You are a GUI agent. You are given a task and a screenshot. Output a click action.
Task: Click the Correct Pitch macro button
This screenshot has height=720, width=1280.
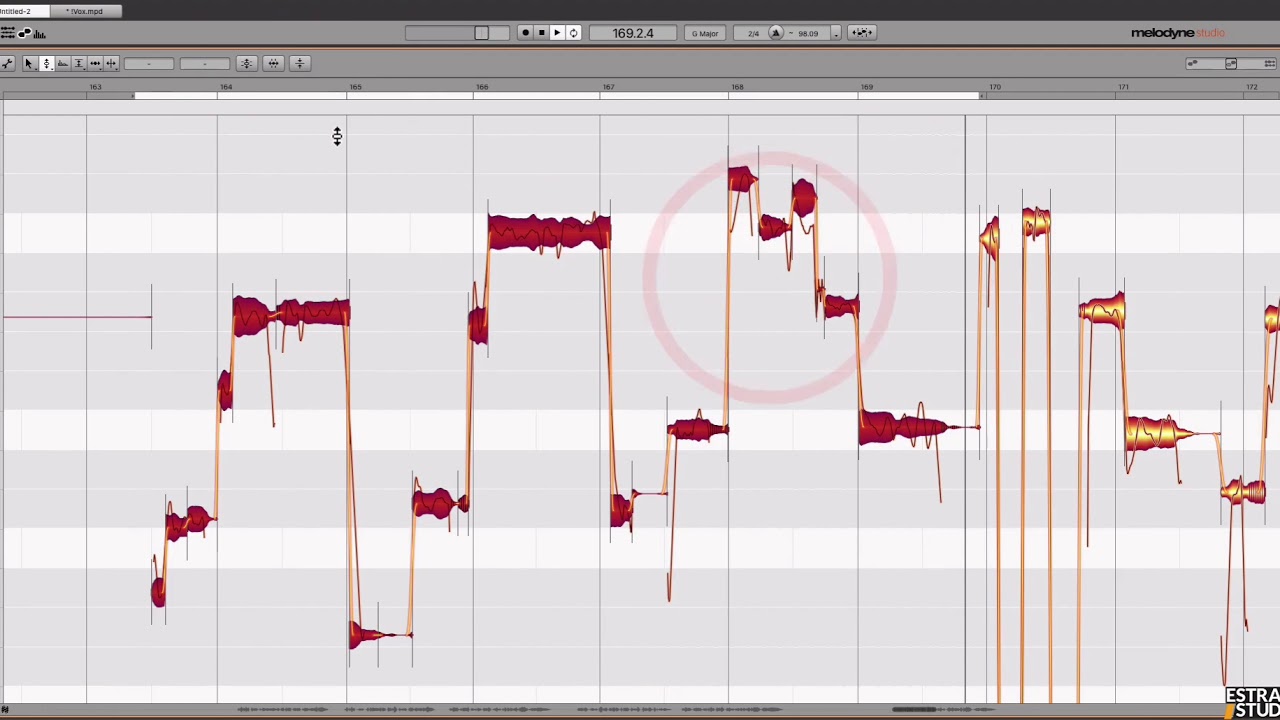coord(247,64)
